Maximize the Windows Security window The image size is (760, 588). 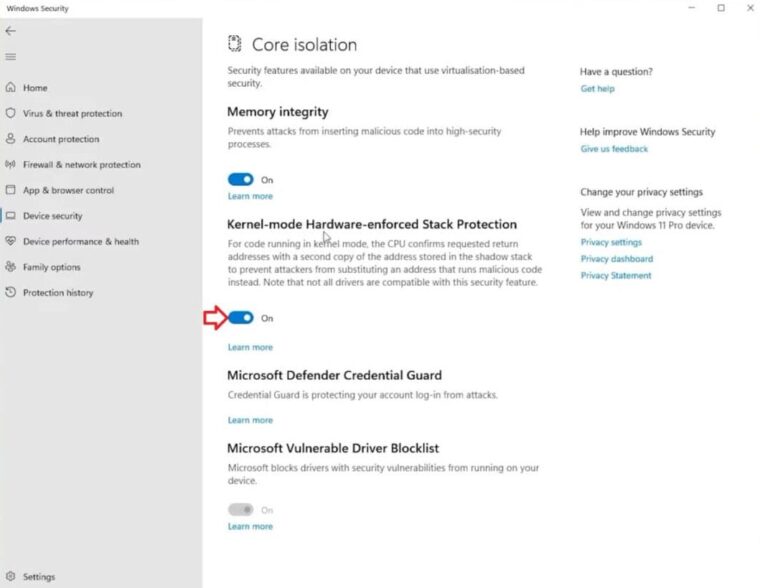point(721,8)
